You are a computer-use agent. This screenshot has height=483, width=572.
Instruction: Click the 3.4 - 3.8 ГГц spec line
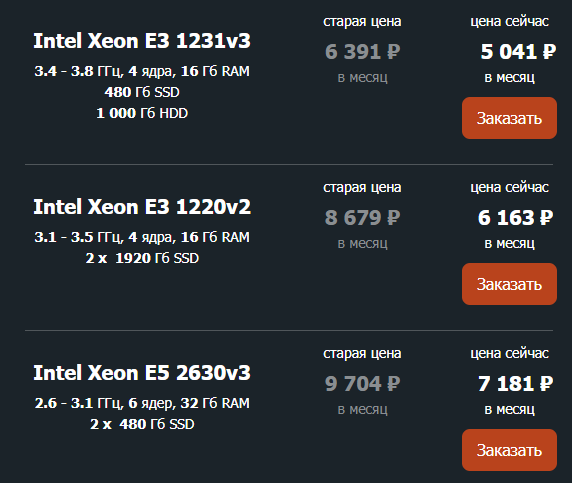[142, 71]
